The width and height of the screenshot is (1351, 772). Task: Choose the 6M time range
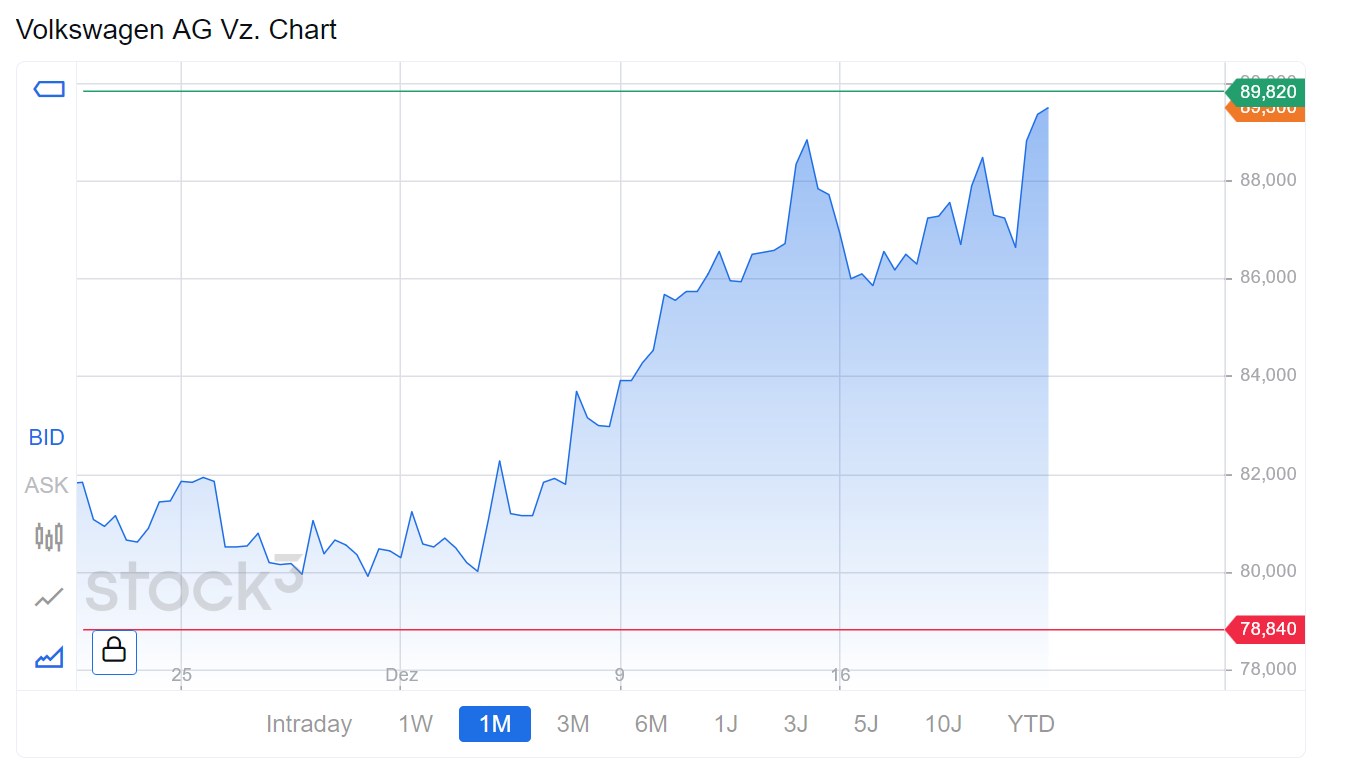[x=651, y=724]
